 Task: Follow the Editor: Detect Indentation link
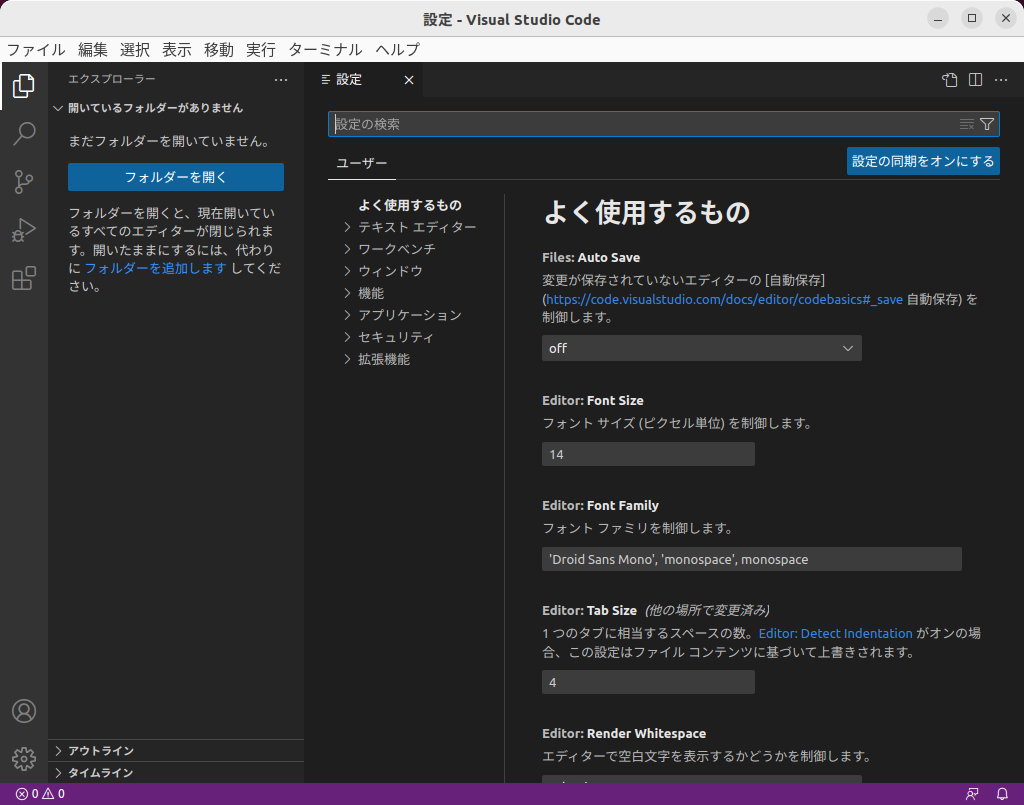click(x=835, y=633)
